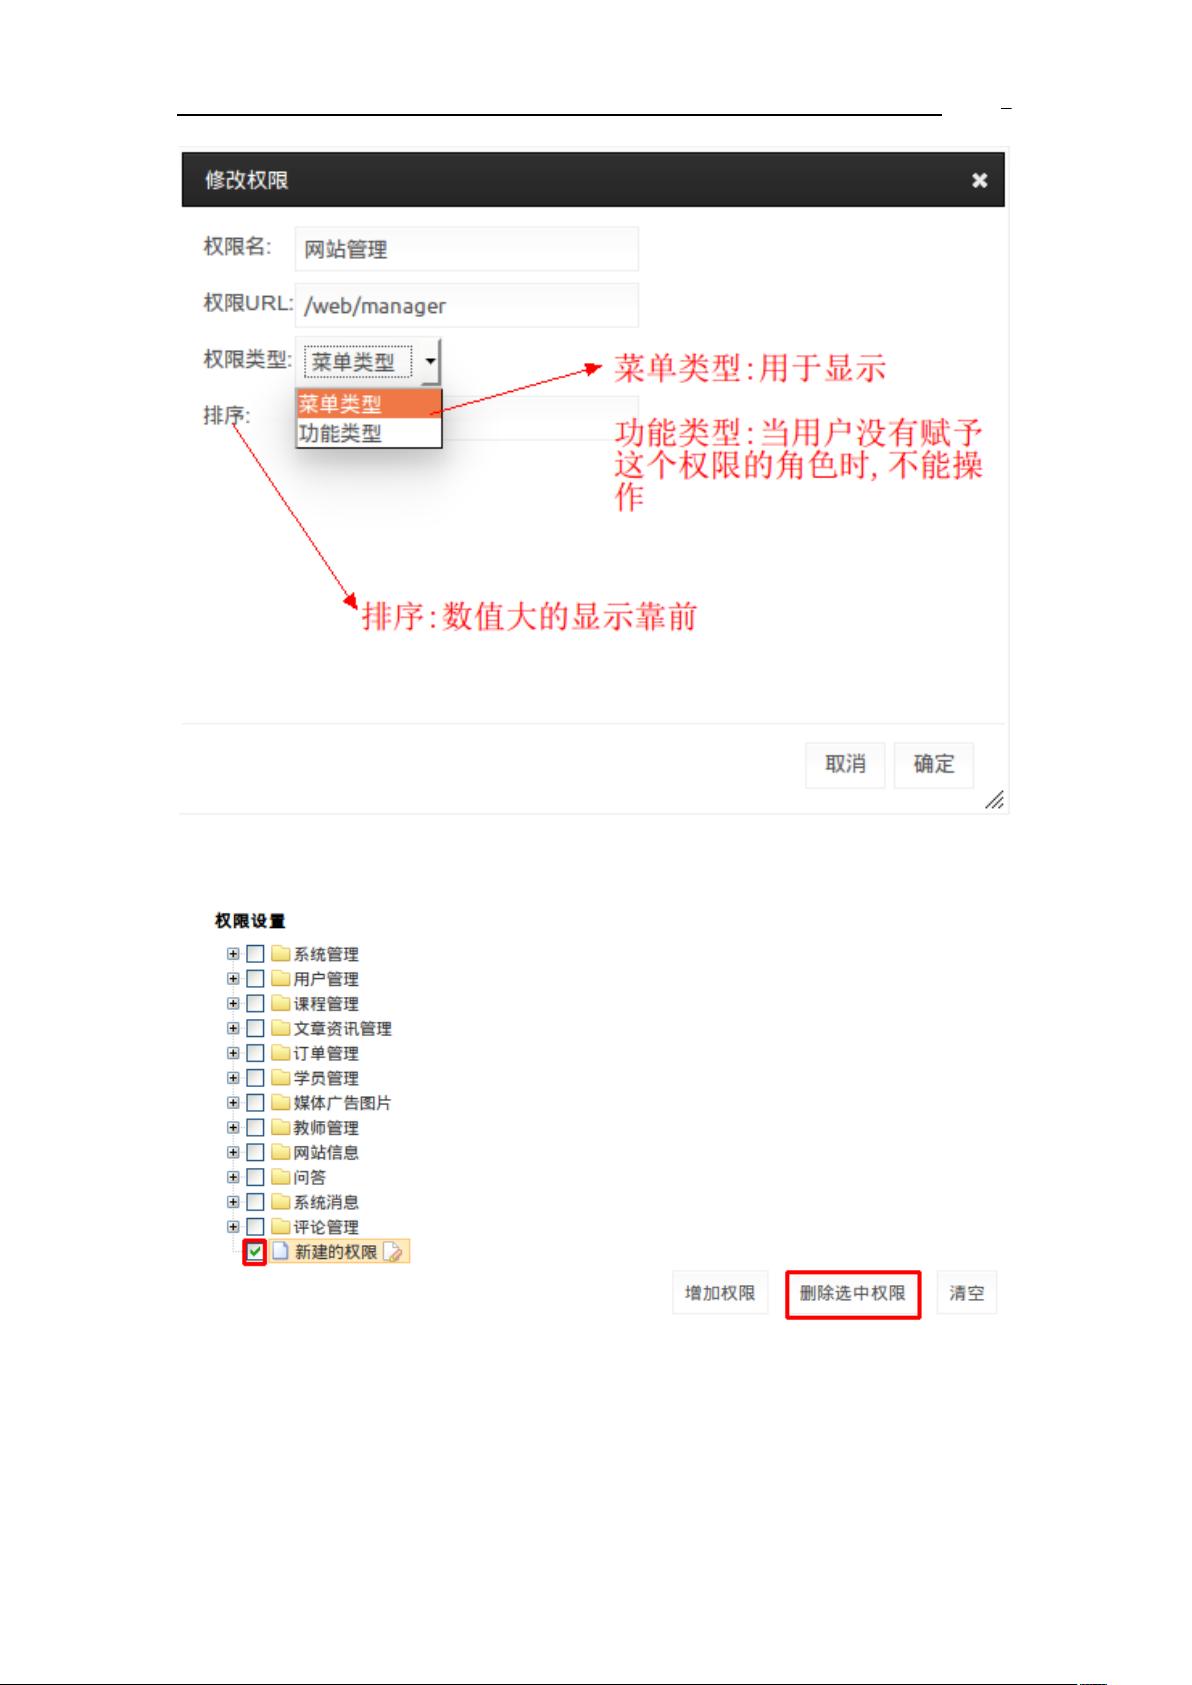This screenshot has width=1192, height=1685.
Task: Open the 权限类型 dropdown arrow
Action: [x=430, y=361]
